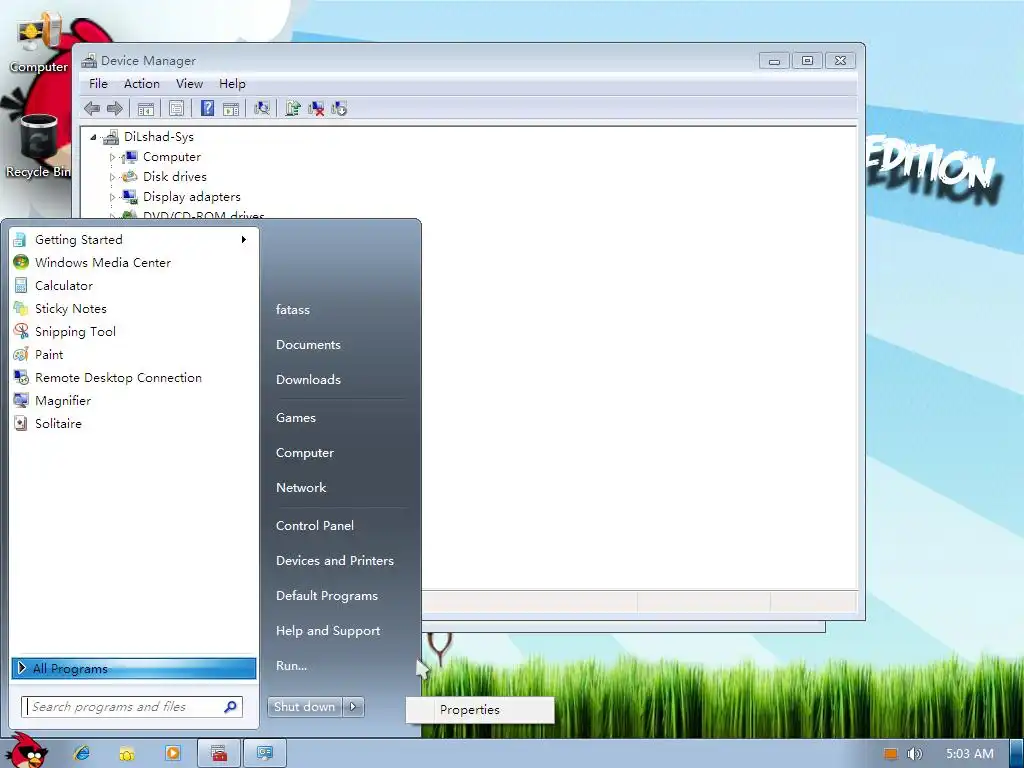Open Downloads from Start menu

(308, 379)
